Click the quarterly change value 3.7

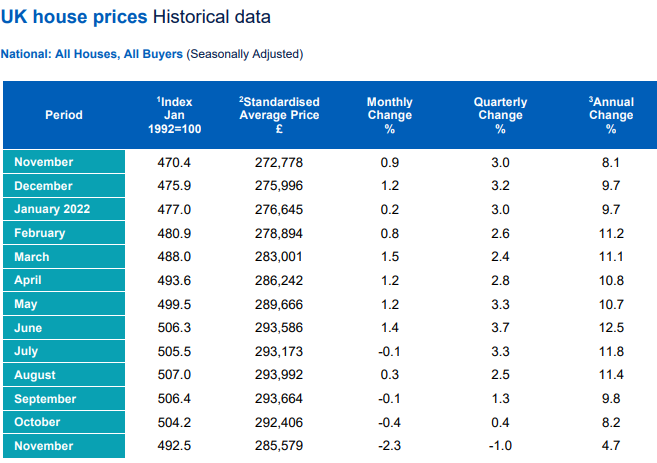tap(500, 327)
